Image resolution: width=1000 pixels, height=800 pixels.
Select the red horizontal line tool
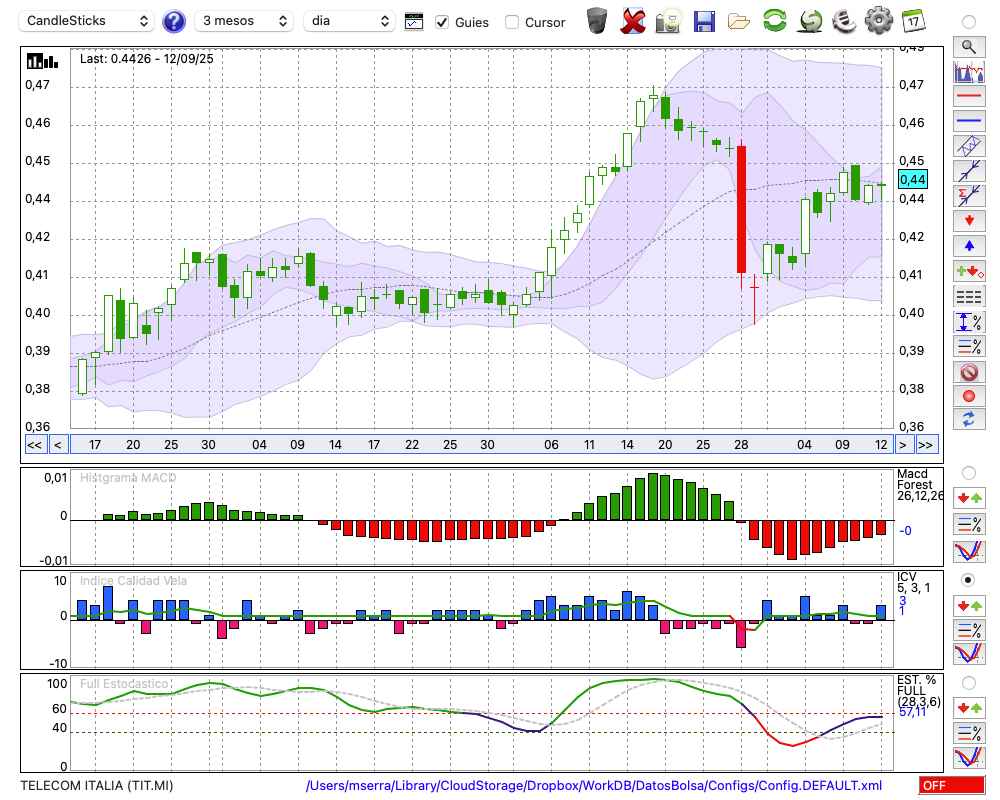(969, 96)
